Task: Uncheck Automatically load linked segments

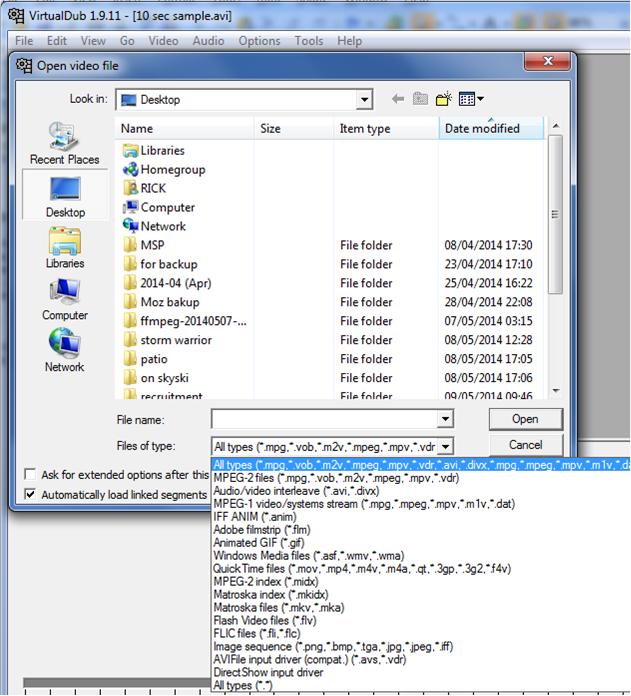Action: pos(30,494)
